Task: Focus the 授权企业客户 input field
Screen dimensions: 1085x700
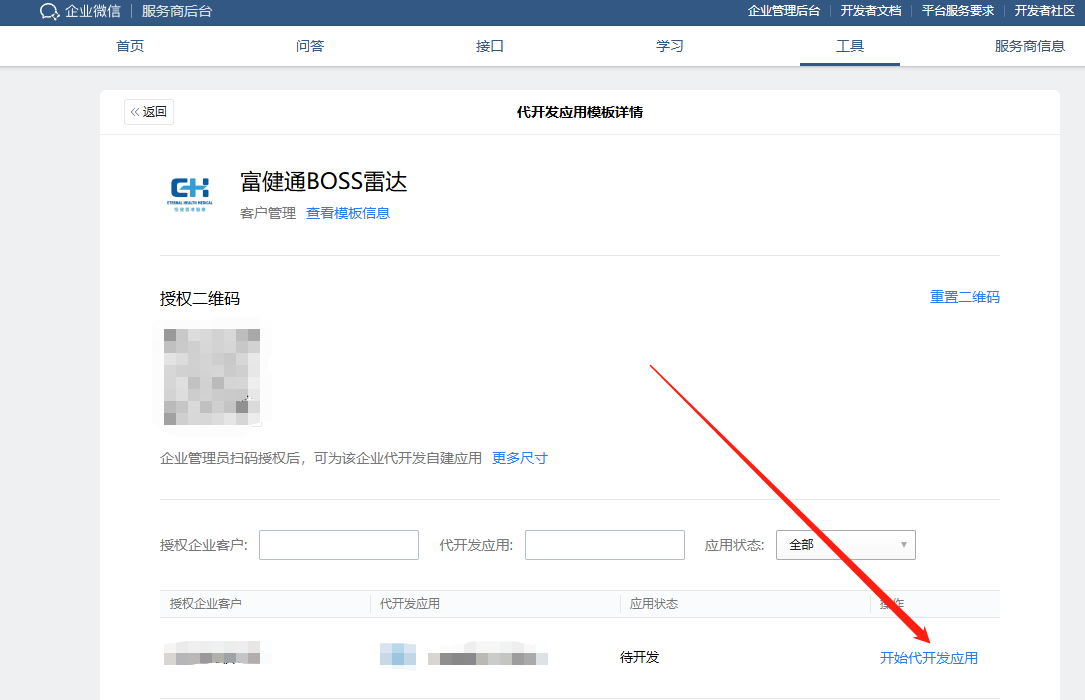Action: (x=339, y=545)
